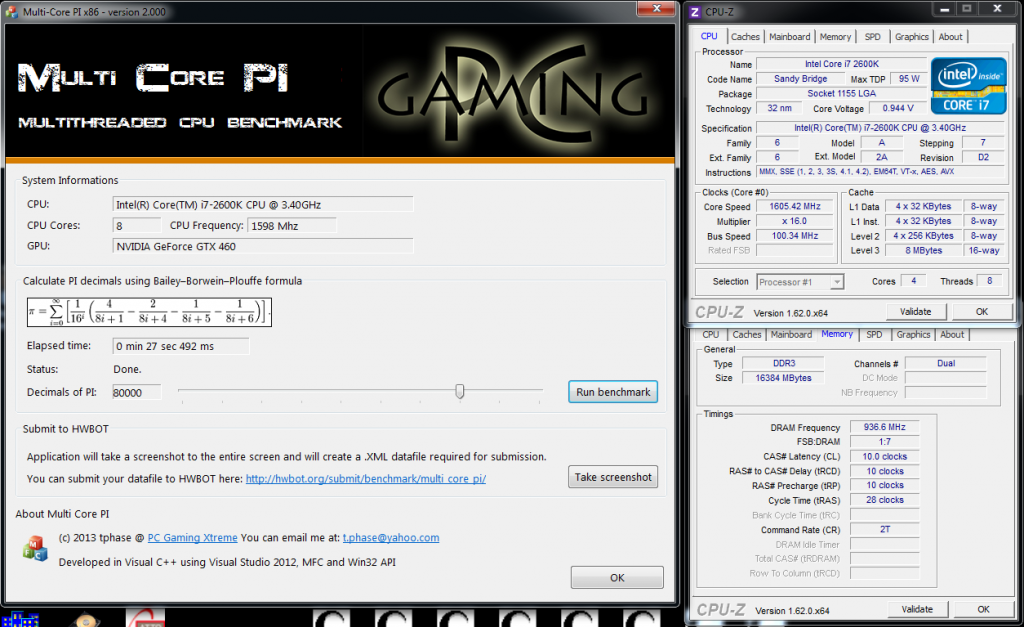
Task: Click the Threads value '8' in CPU-Z
Action: click(x=989, y=281)
